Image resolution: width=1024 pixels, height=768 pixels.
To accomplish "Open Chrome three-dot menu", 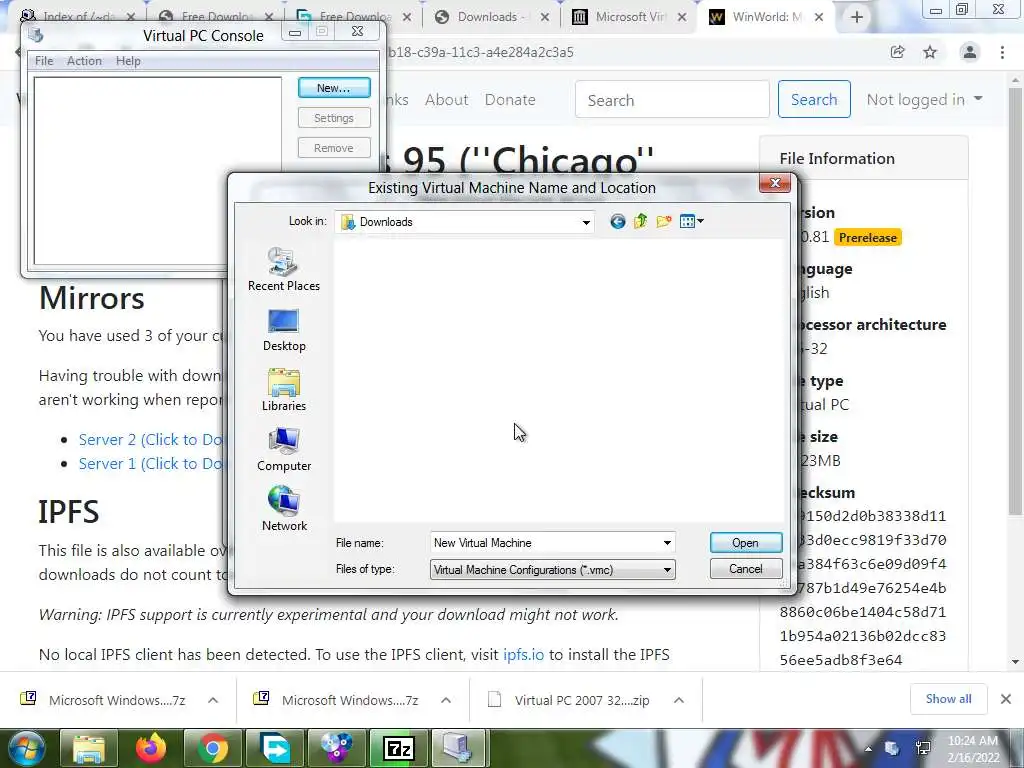I will [1002, 52].
